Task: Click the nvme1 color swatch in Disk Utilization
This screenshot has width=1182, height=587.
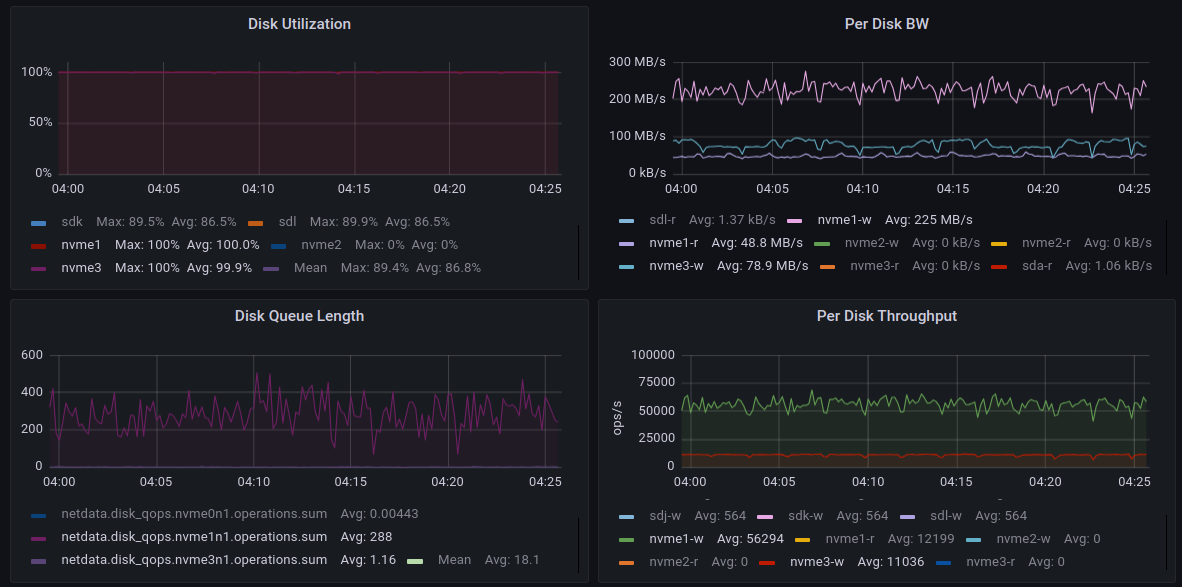Action: click(x=39, y=245)
